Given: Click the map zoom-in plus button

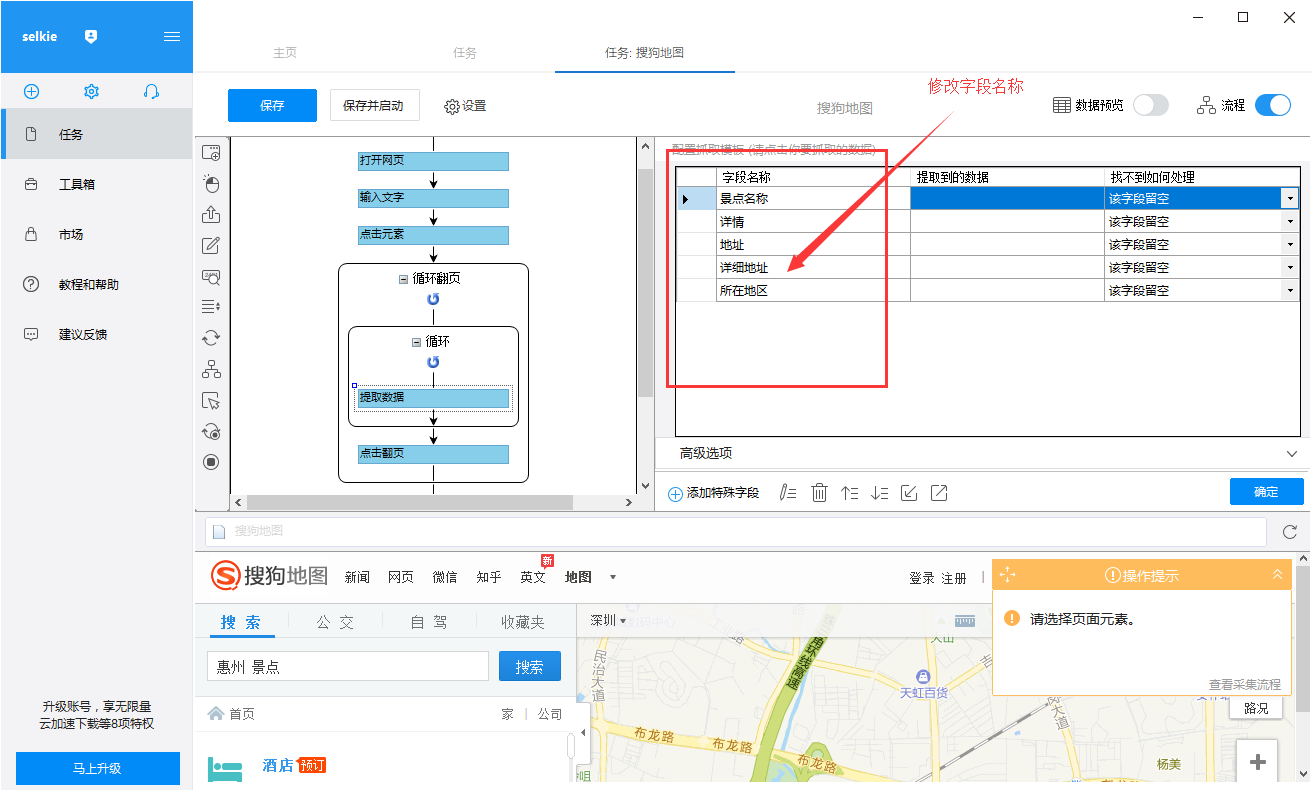Looking at the screenshot, I should 1258,762.
